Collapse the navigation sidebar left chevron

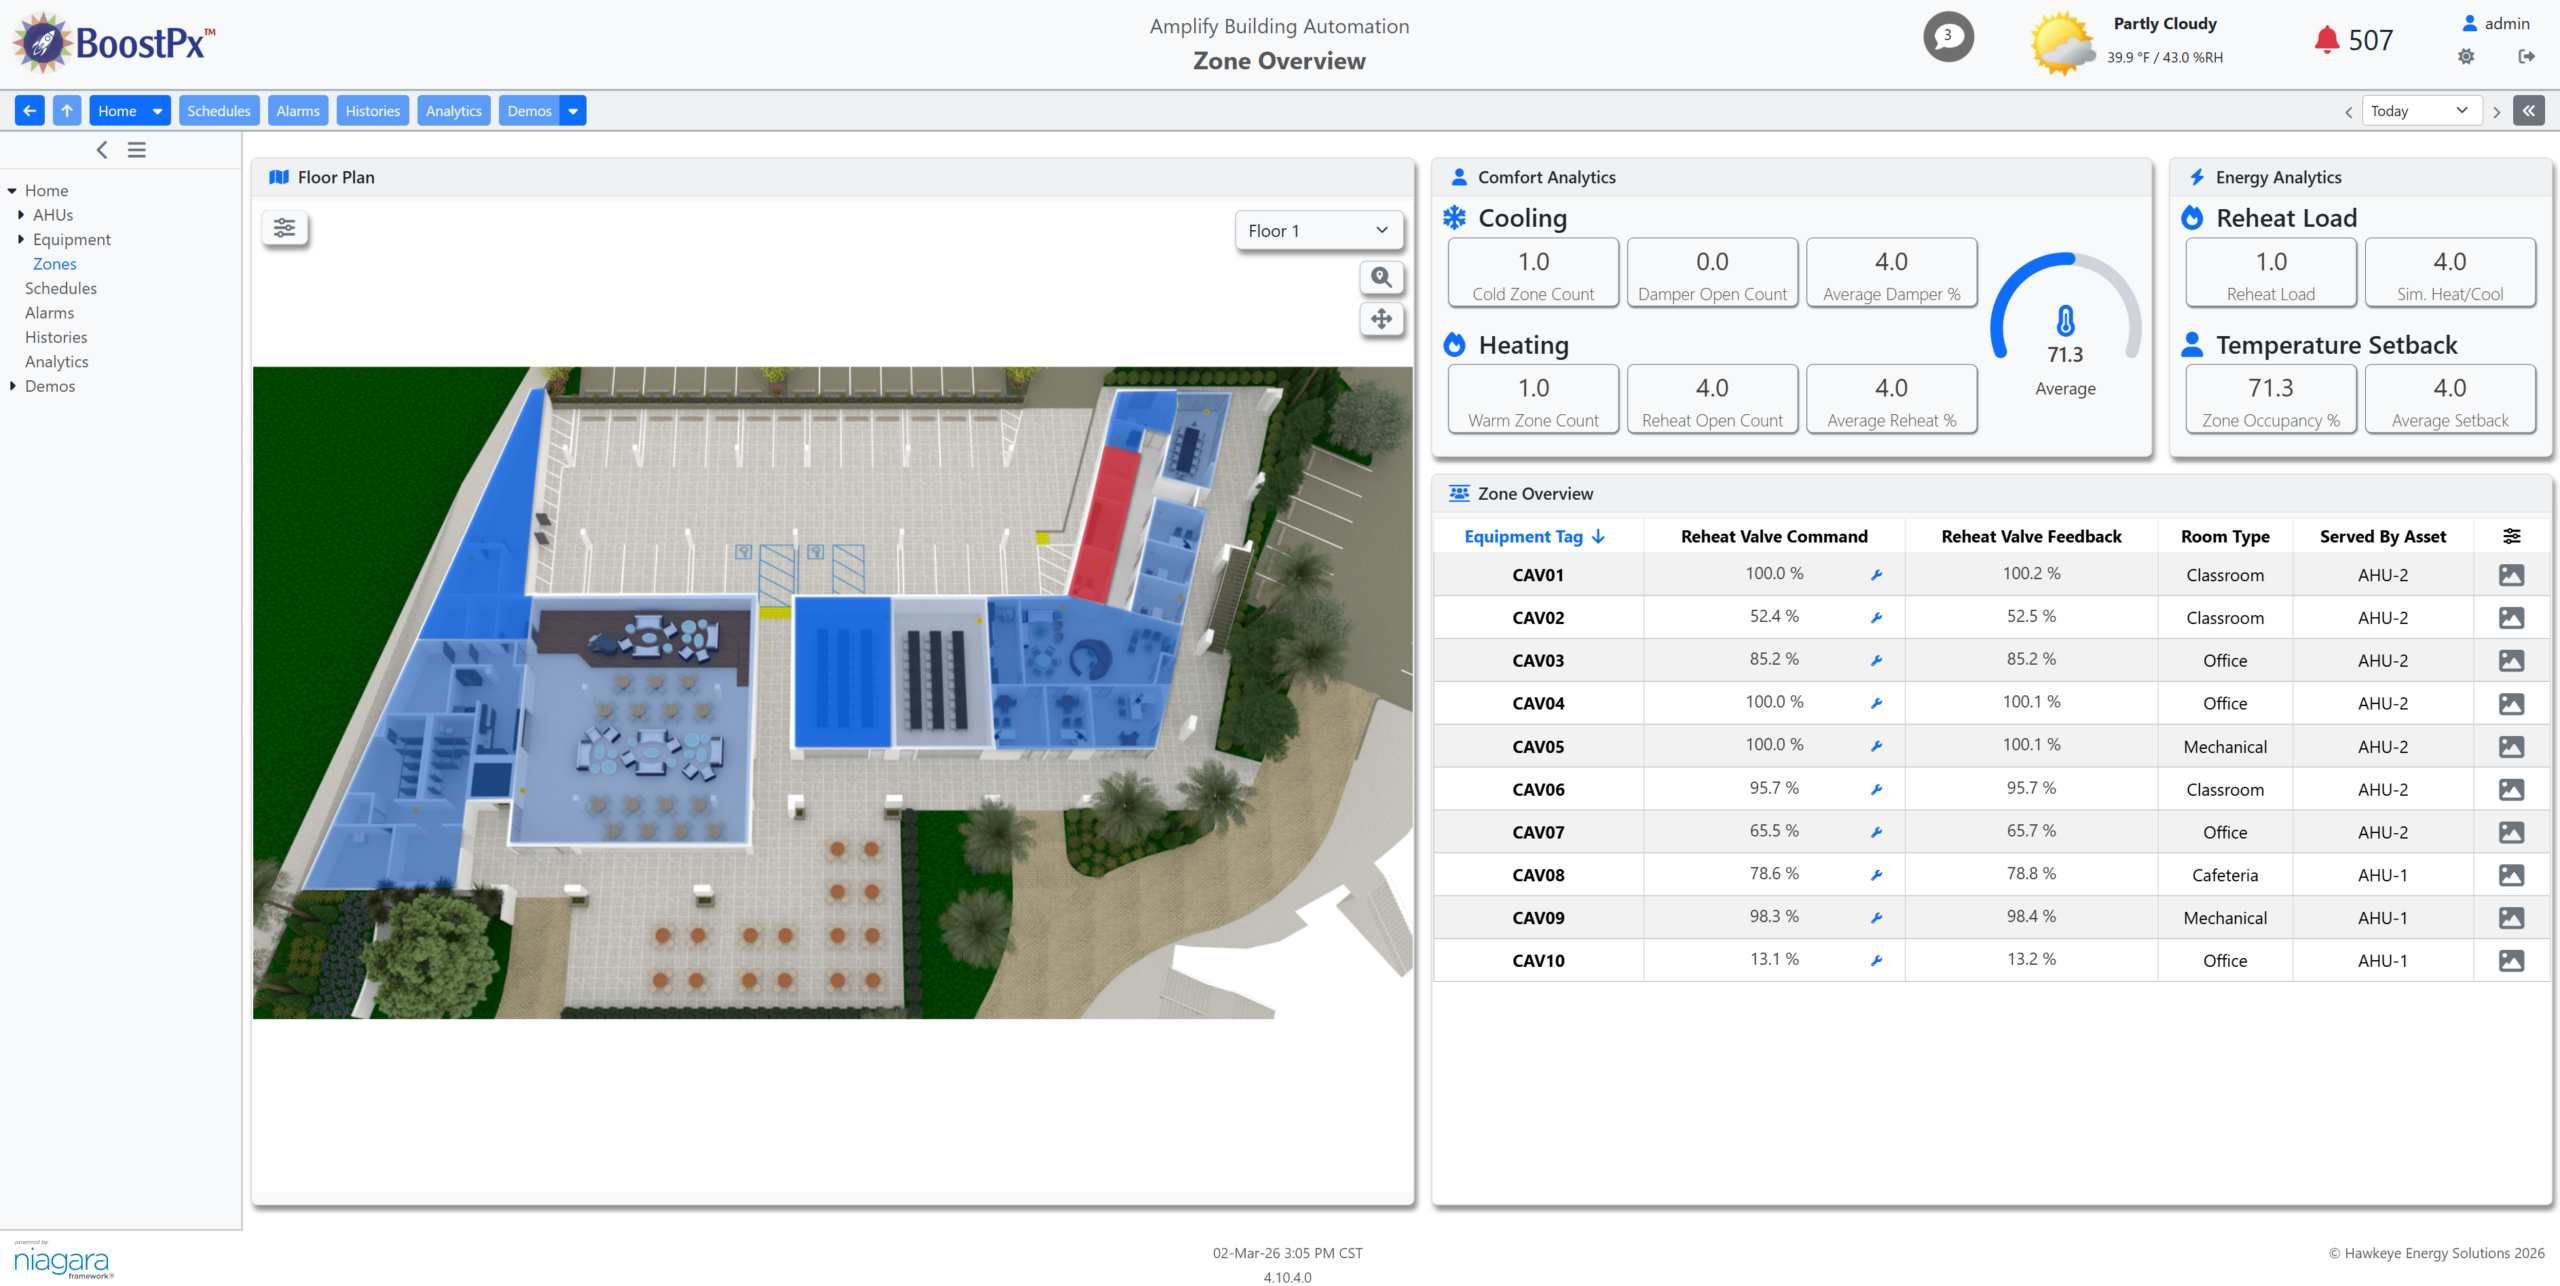click(x=102, y=150)
